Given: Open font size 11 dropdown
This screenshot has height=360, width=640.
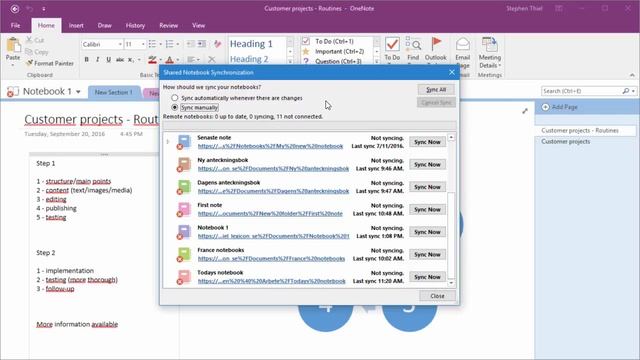Looking at the screenshot, I should [143, 44].
